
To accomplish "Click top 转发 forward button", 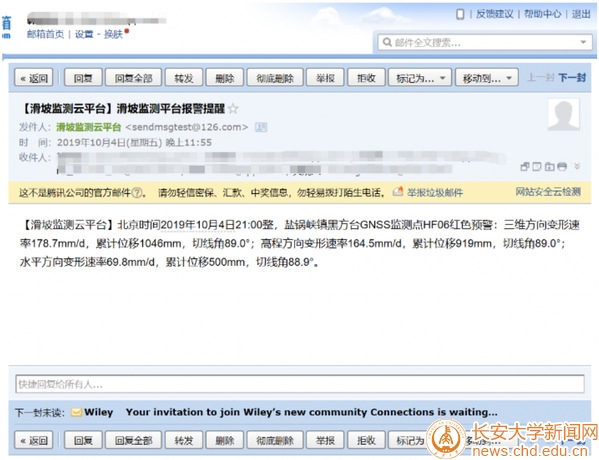I will [x=184, y=78].
